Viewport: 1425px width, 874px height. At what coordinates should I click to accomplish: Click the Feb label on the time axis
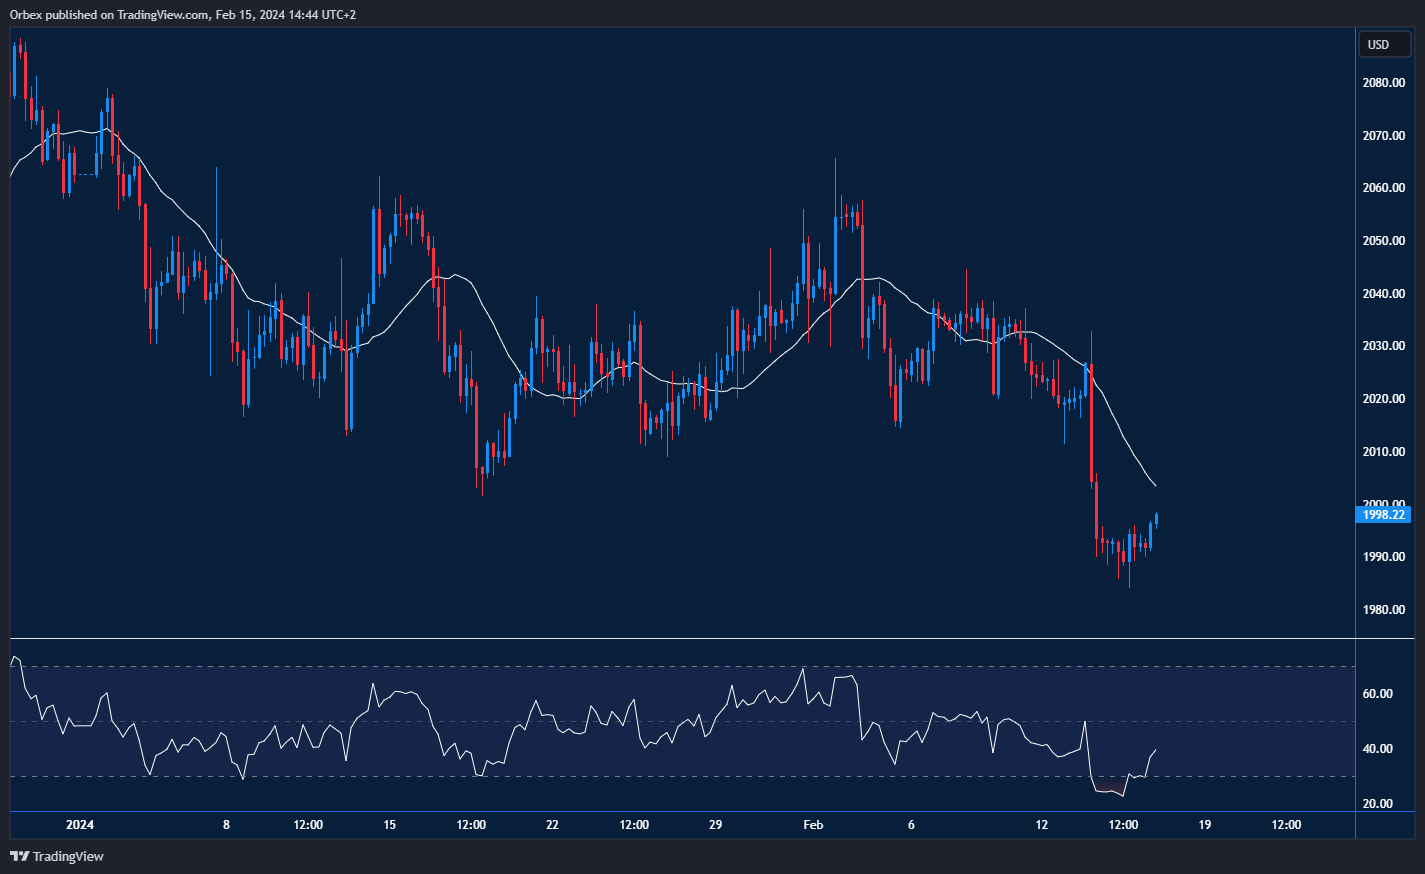pyautogui.click(x=812, y=824)
